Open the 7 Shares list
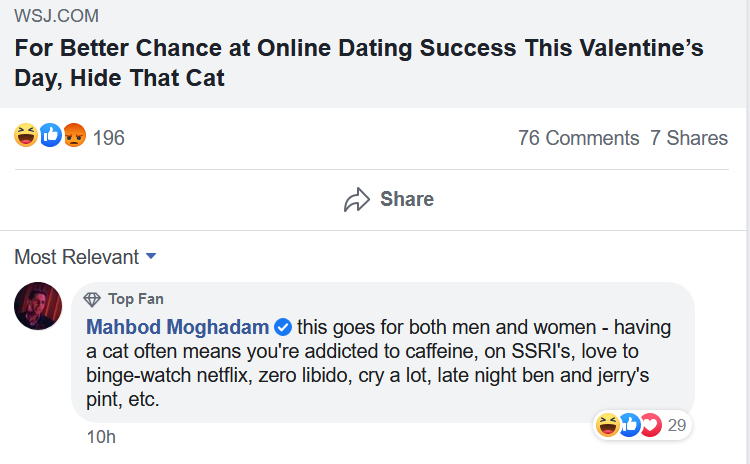Viewport: 750px width, 464px height. click(x=689, y=138)
